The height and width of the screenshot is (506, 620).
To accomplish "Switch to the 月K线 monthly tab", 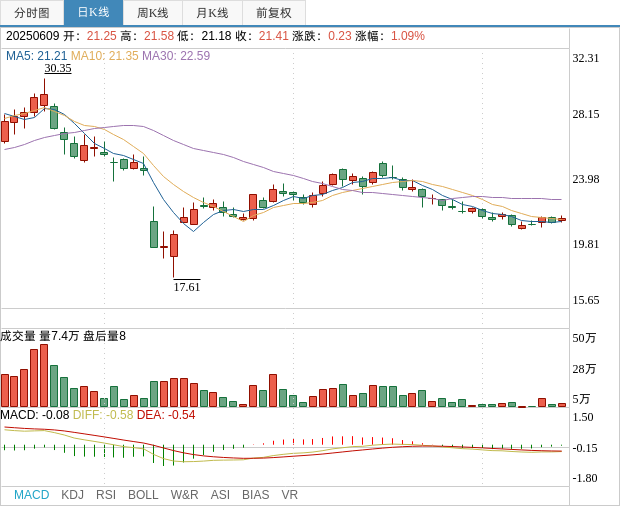I will 212,13.
